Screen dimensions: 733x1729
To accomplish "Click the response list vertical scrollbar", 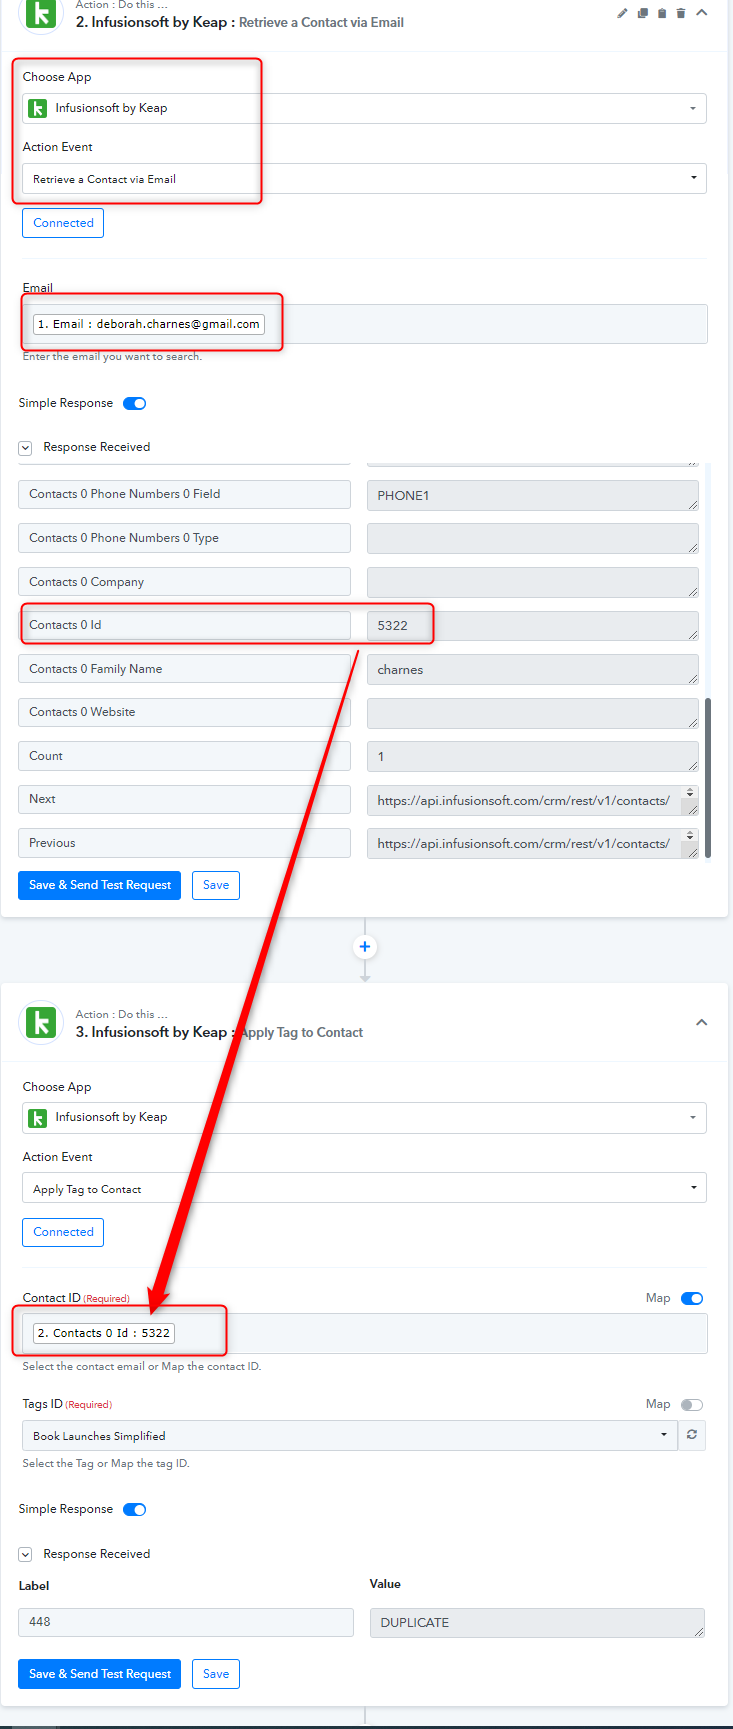I will pos(709,778).
